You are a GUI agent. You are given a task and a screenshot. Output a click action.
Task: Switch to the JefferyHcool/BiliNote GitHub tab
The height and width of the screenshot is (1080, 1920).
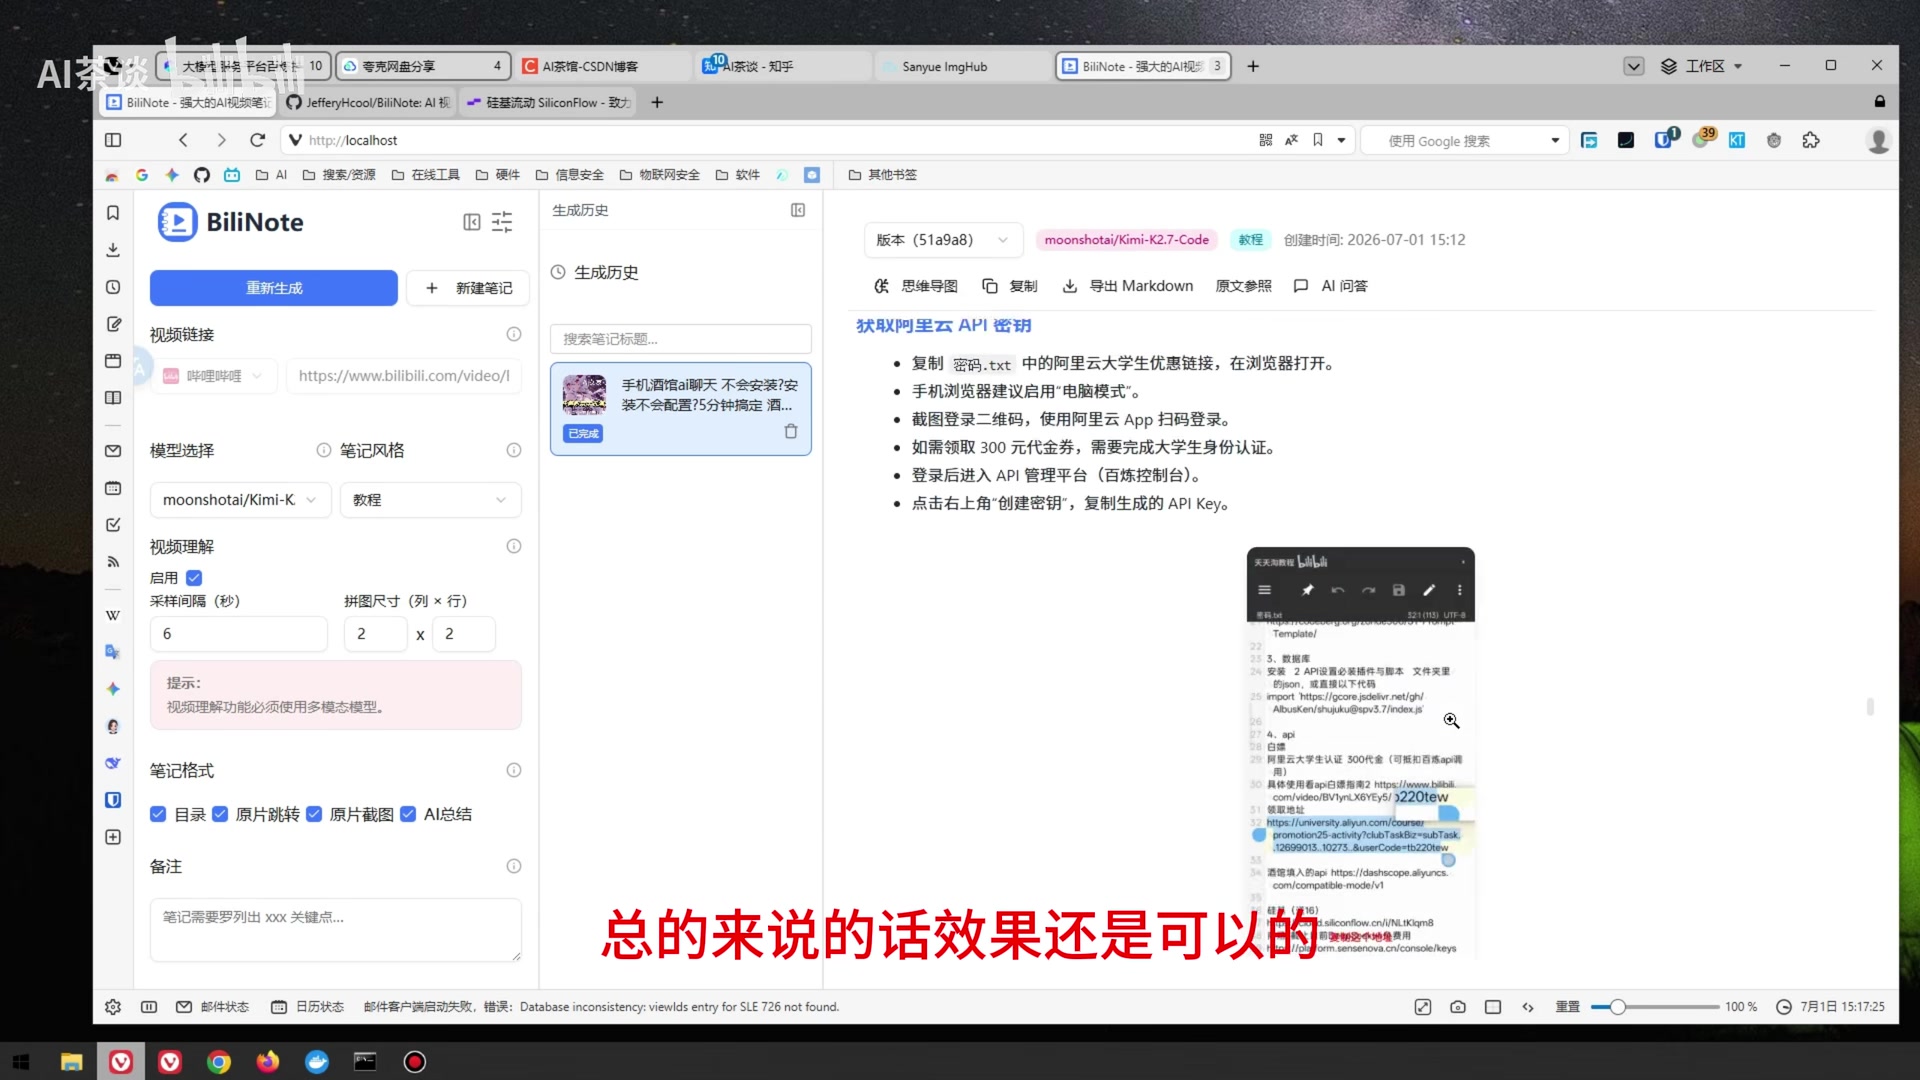367,102
